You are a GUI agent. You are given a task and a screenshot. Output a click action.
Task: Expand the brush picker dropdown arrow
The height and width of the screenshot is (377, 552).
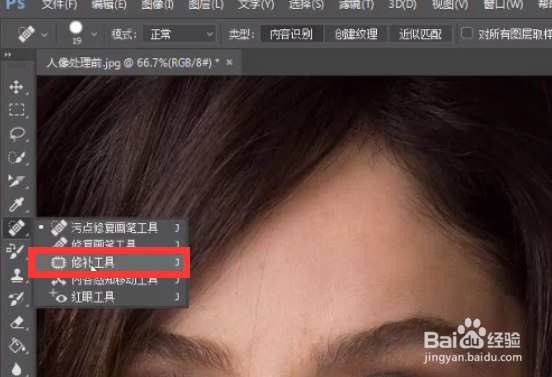coord(94,34)
